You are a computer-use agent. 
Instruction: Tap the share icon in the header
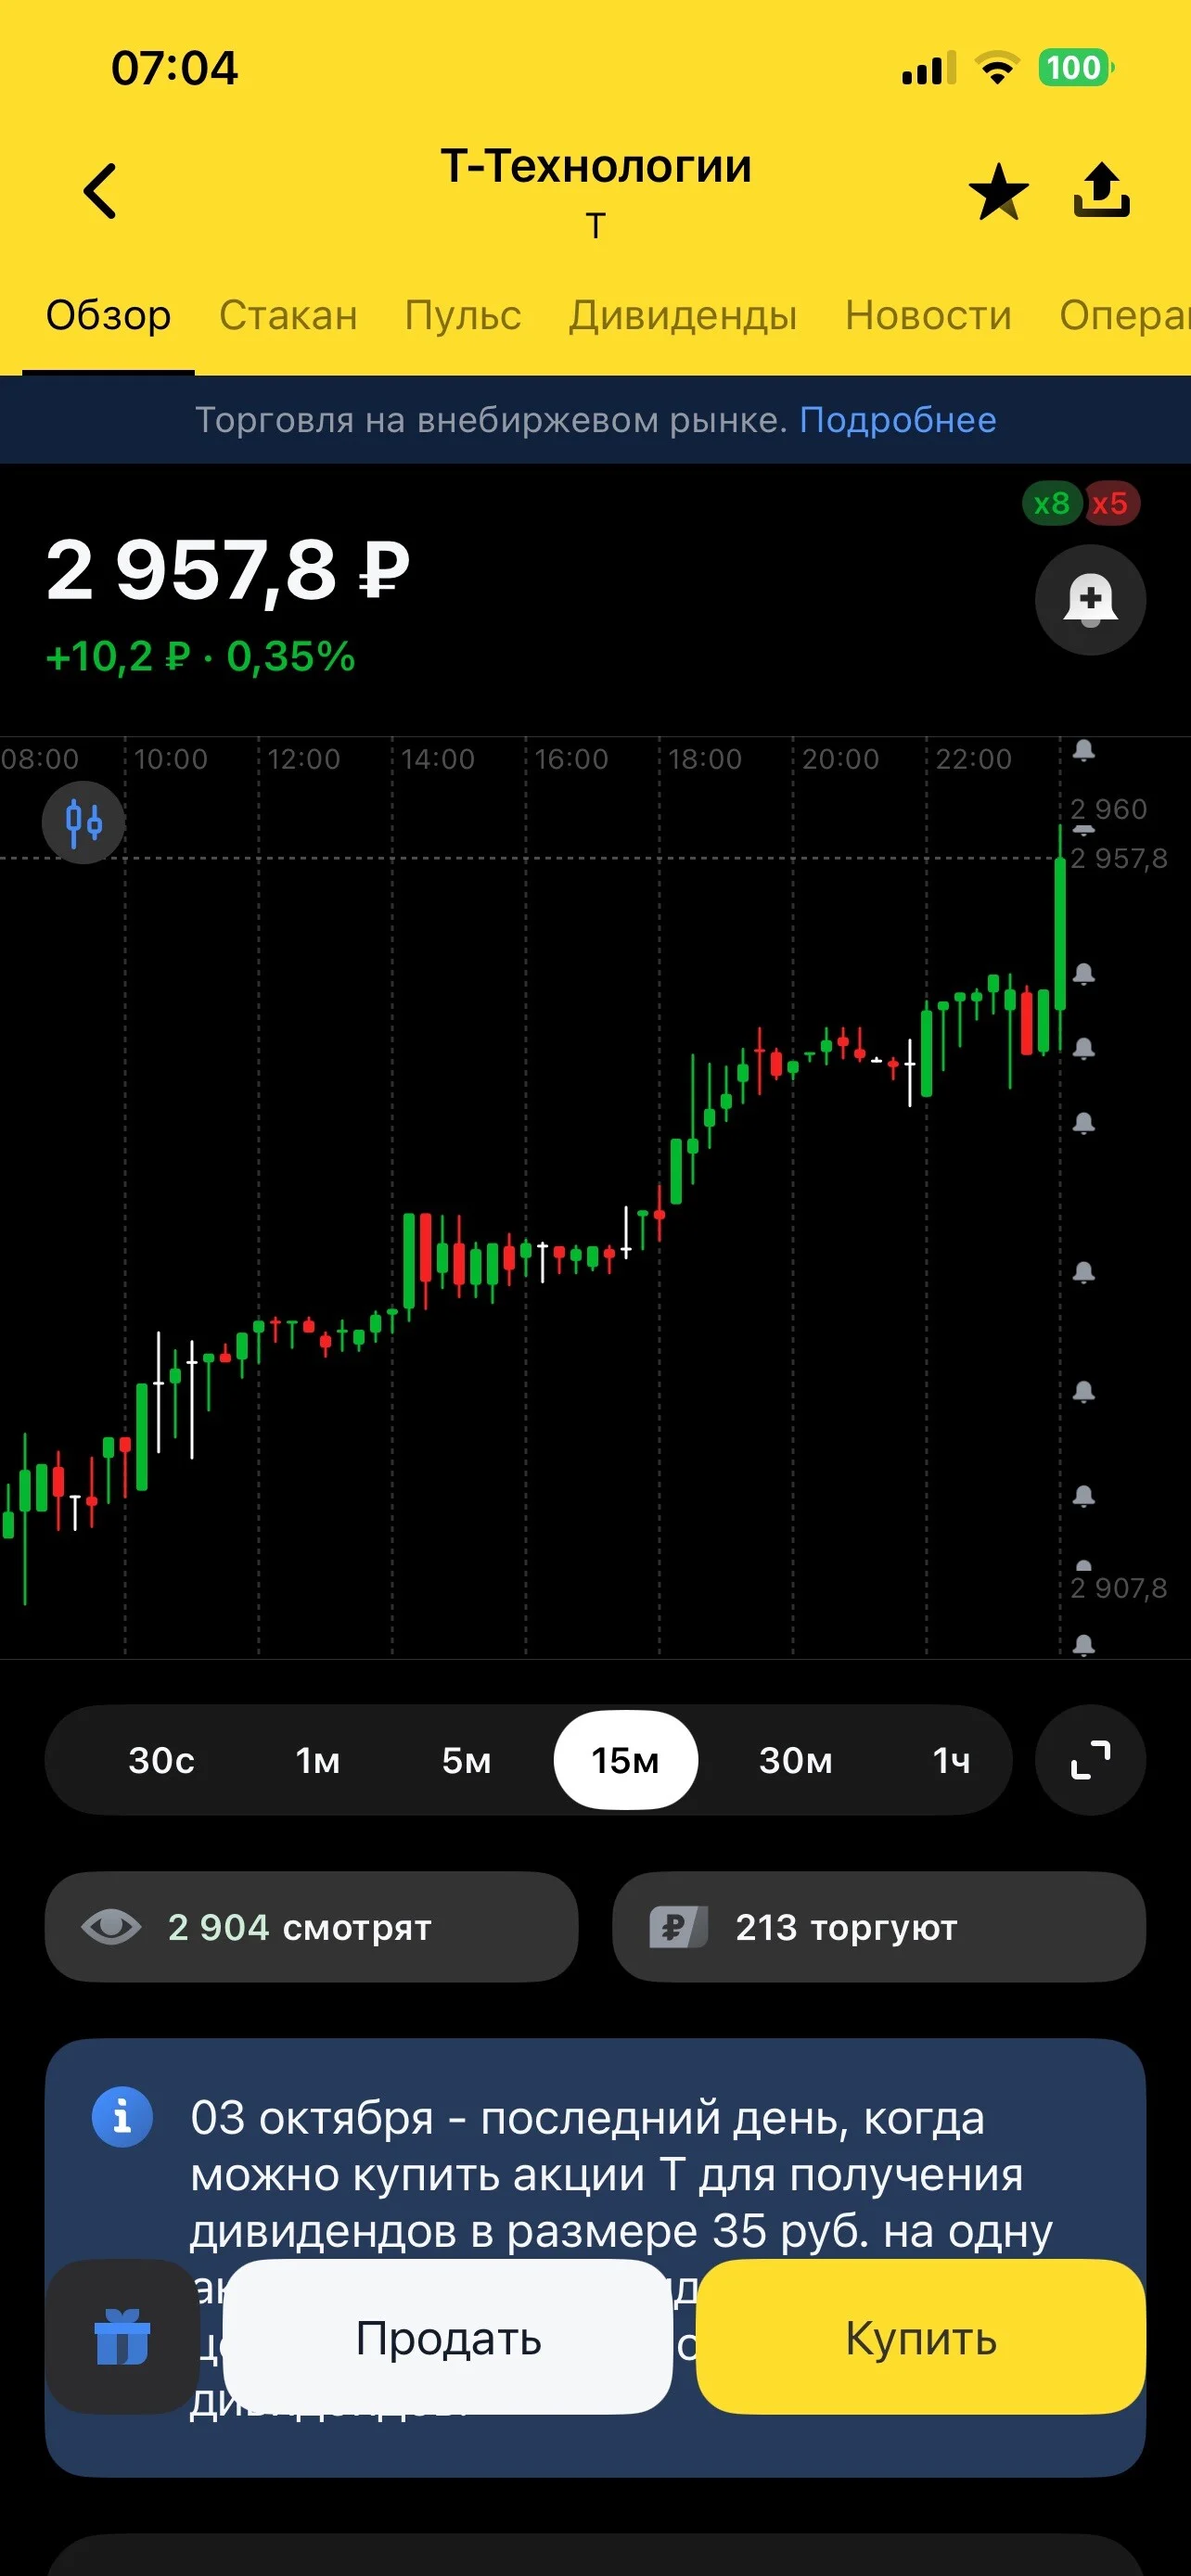click(x=1101, y=190)
